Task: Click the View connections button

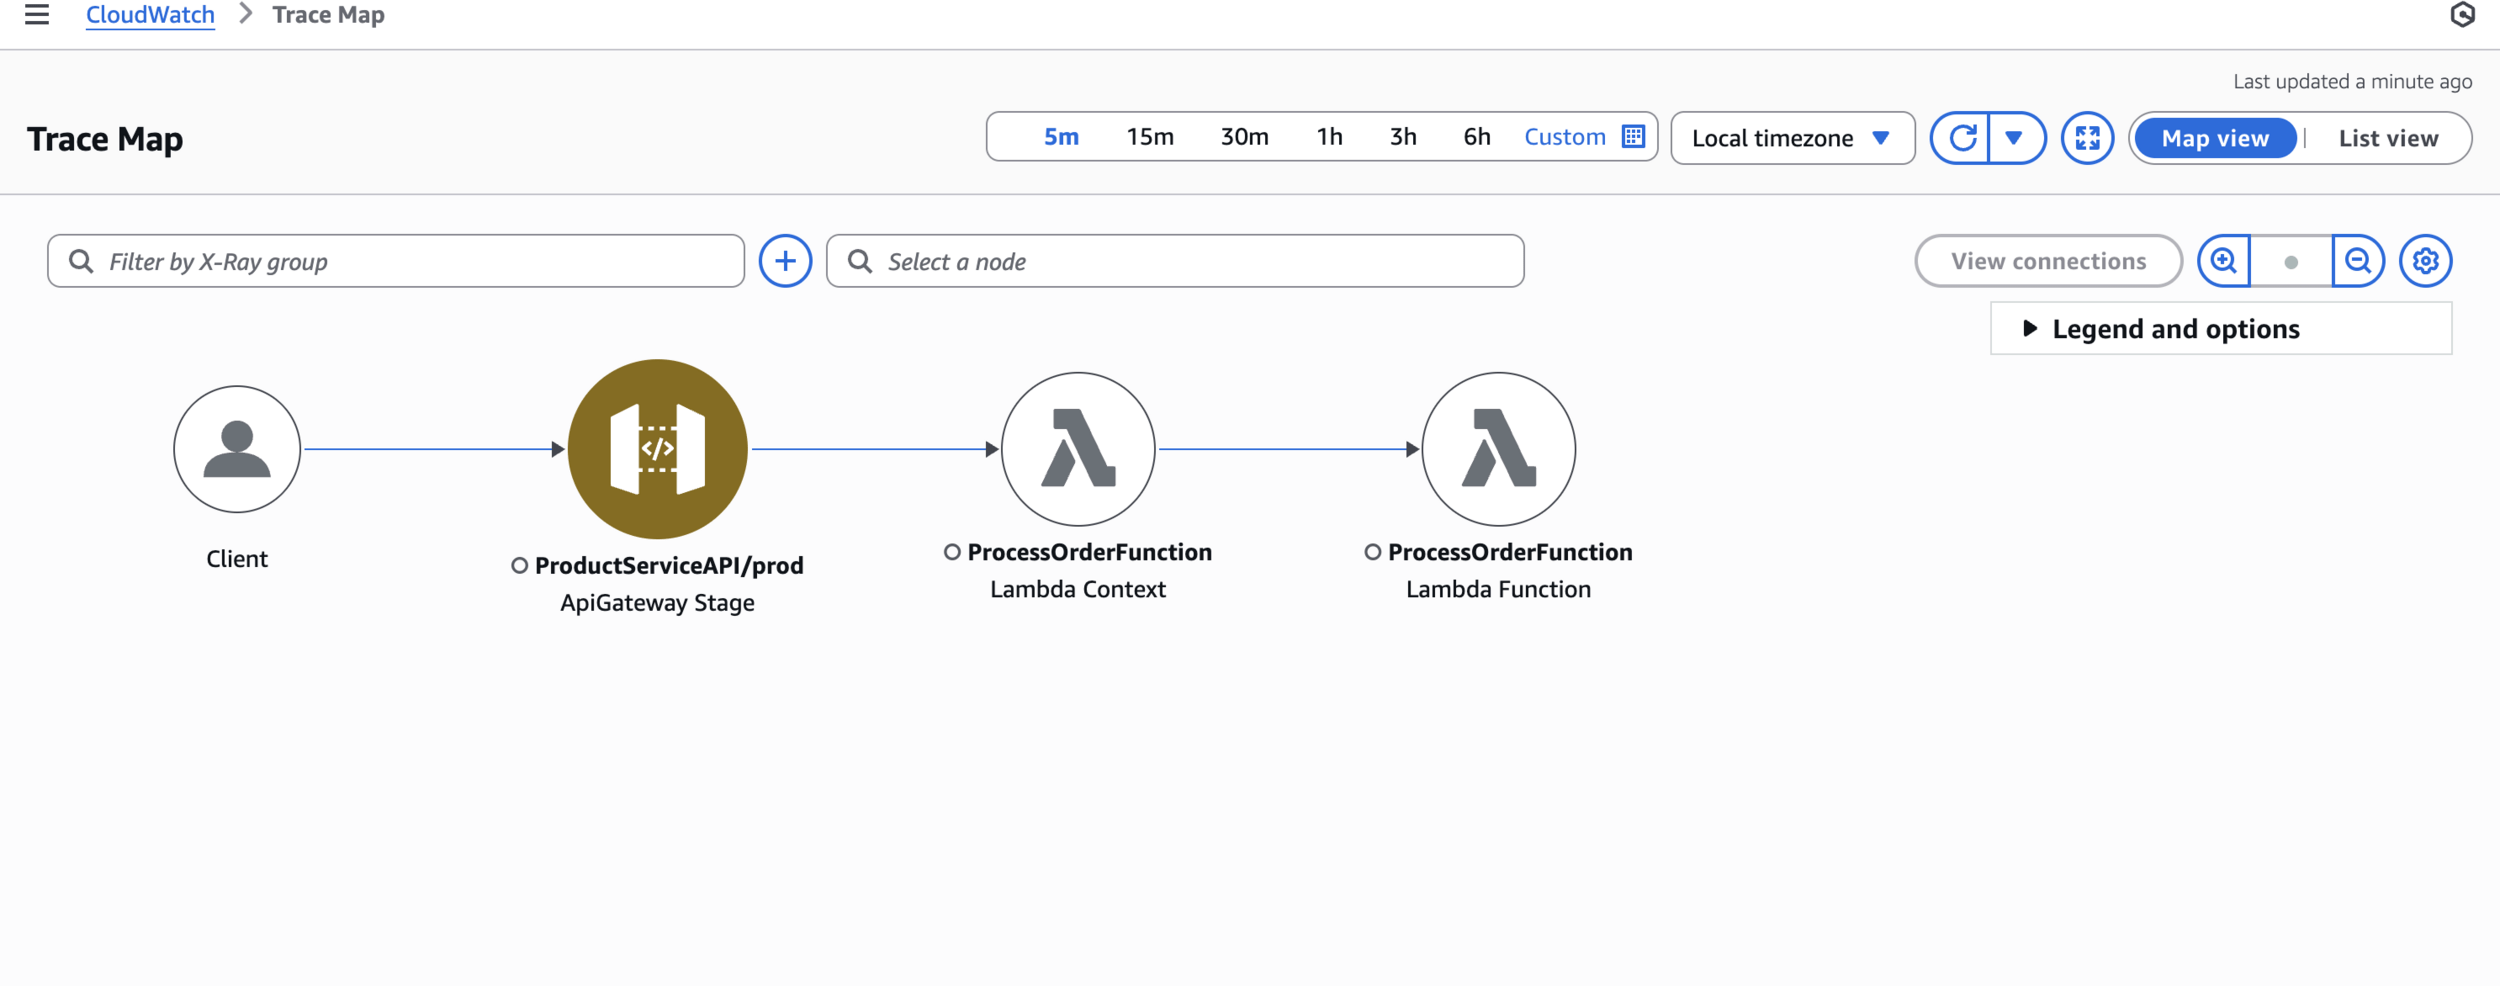Action: click(2048, 261)
